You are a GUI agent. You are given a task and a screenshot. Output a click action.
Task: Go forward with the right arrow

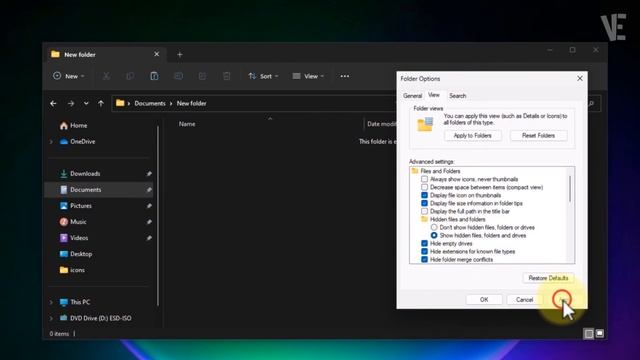click(x=71, y=104)
